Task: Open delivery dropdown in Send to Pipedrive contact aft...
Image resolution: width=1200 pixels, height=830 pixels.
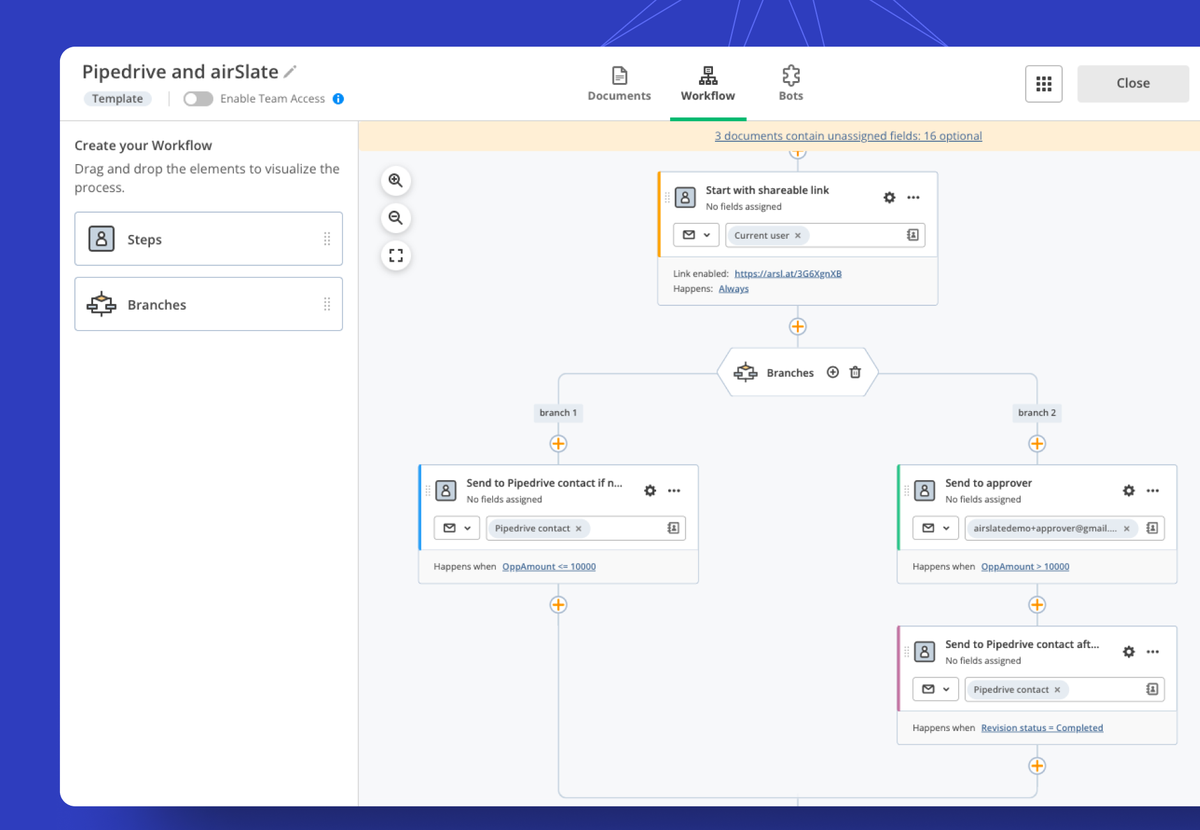Action: [x=936, y=689]
